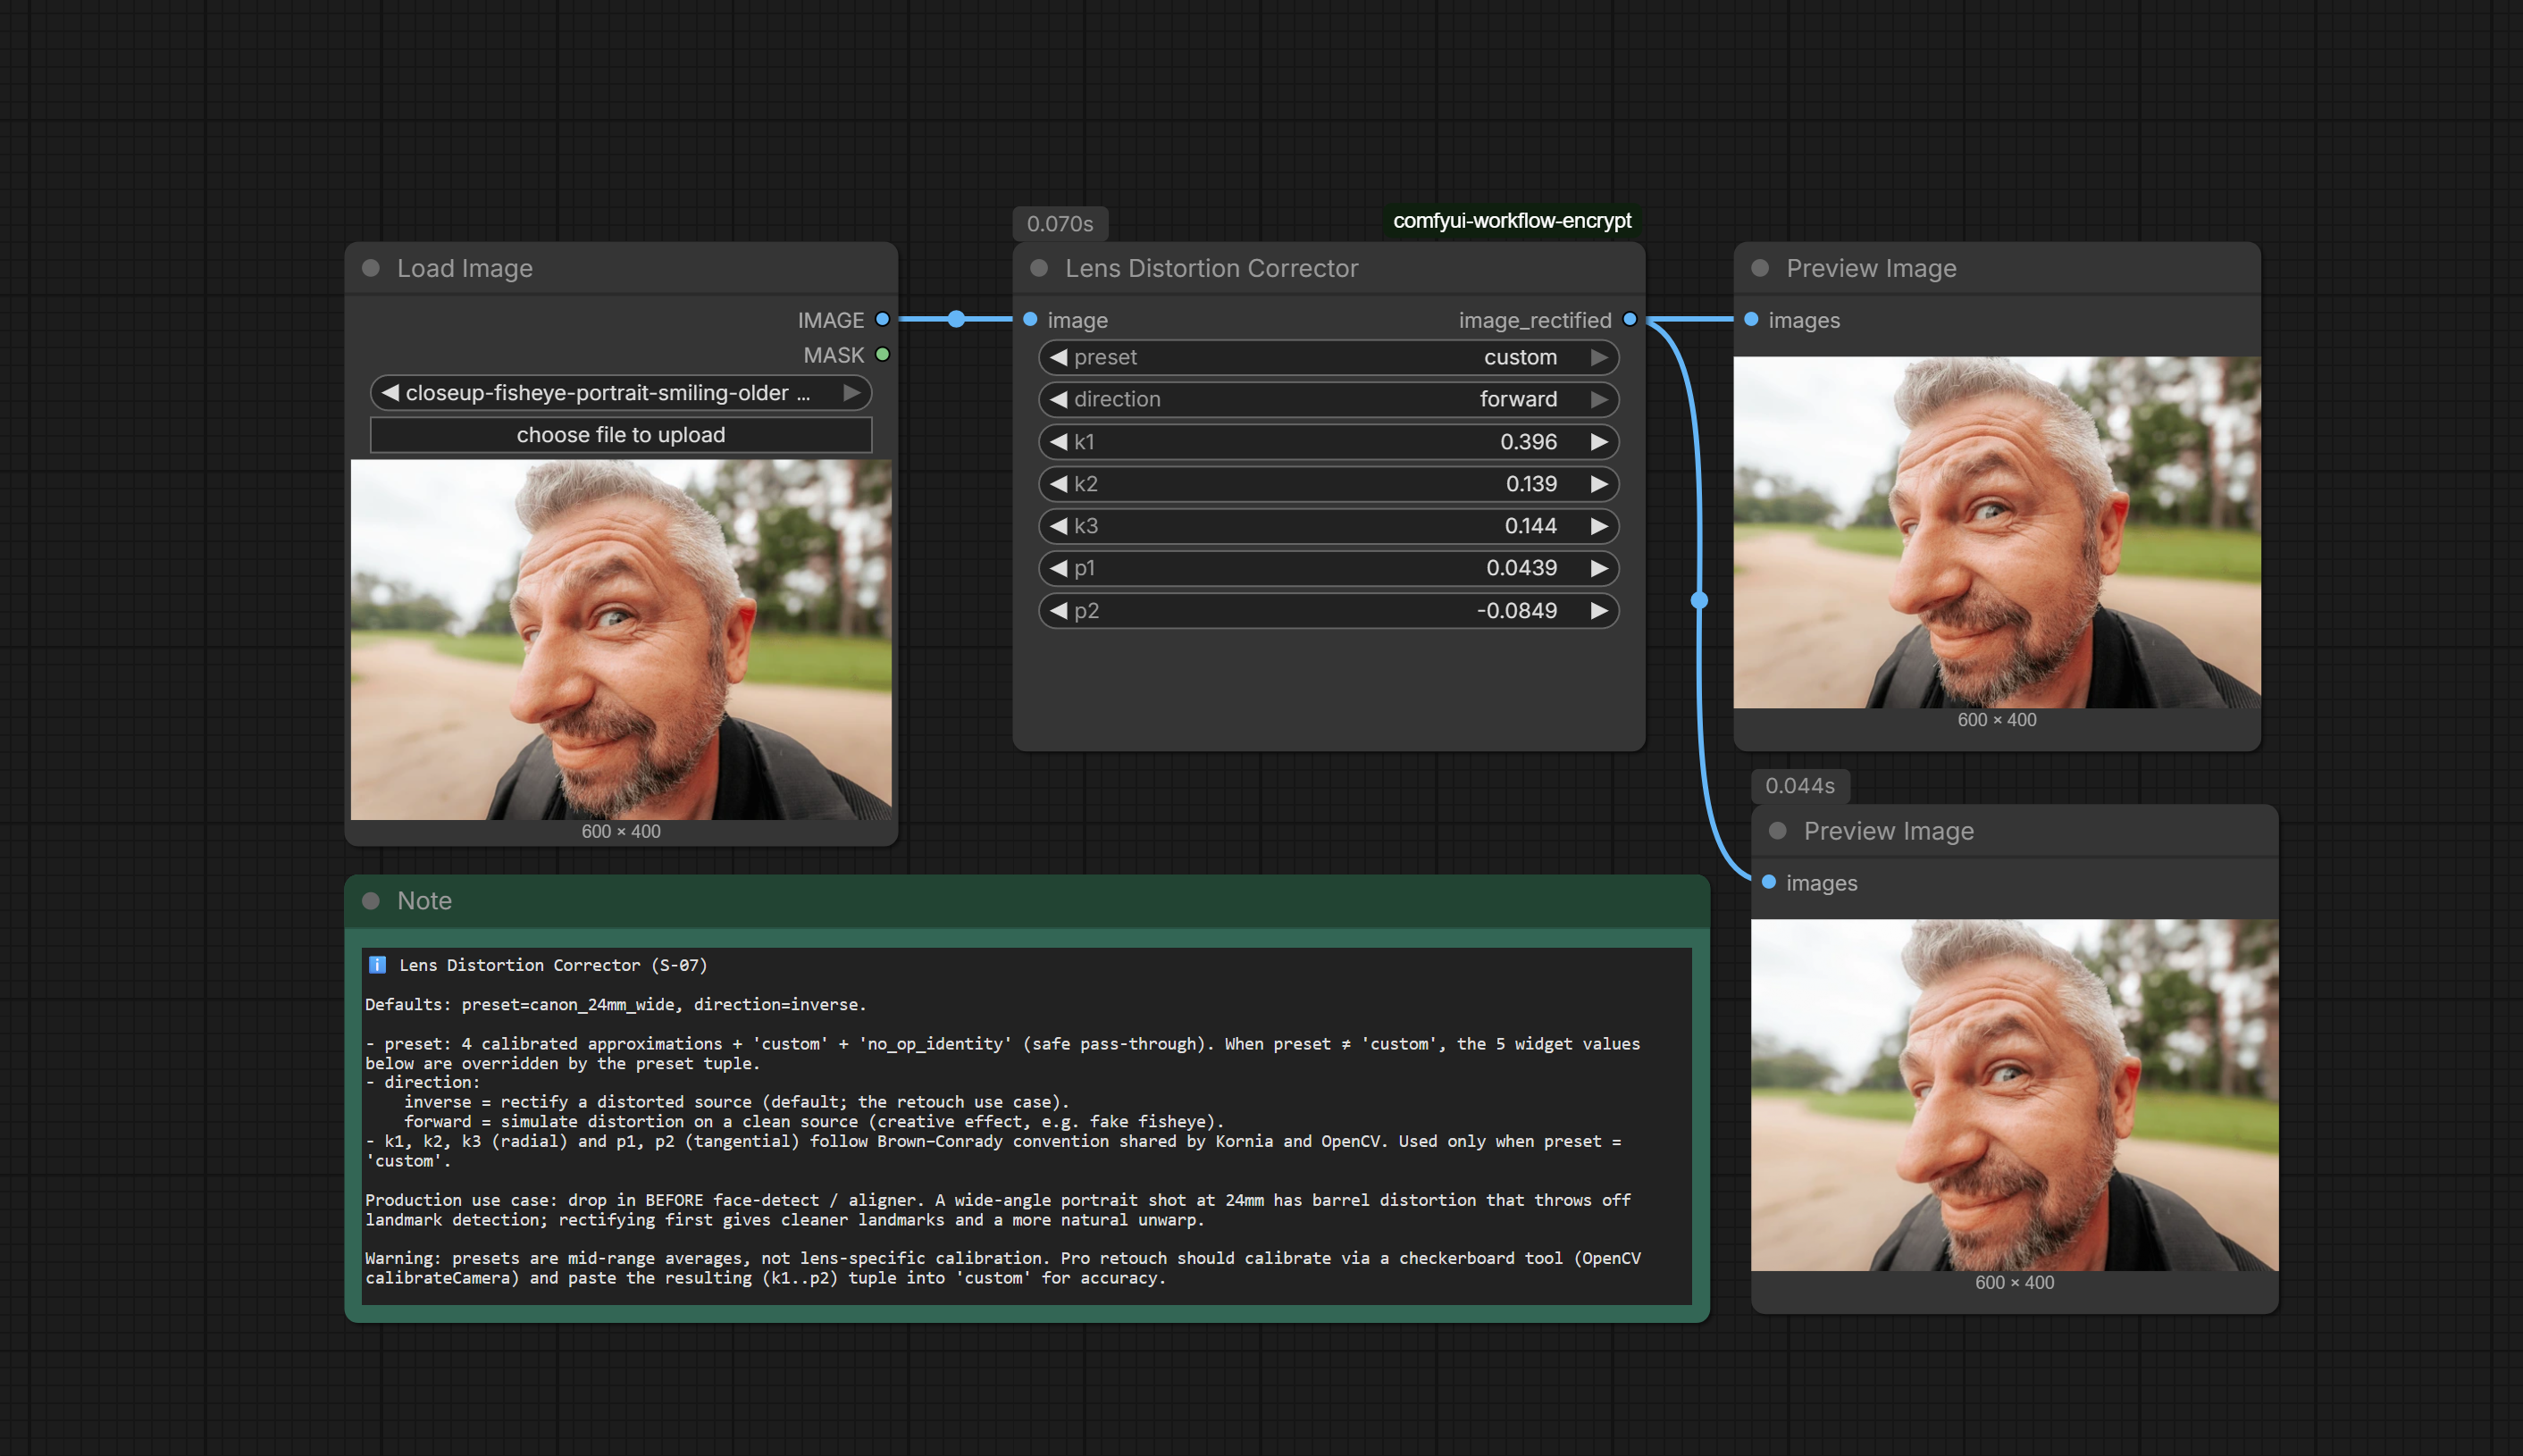Select previous image file with left arrow
This screenshot has height=1456, width=2523.
point(390,393)
